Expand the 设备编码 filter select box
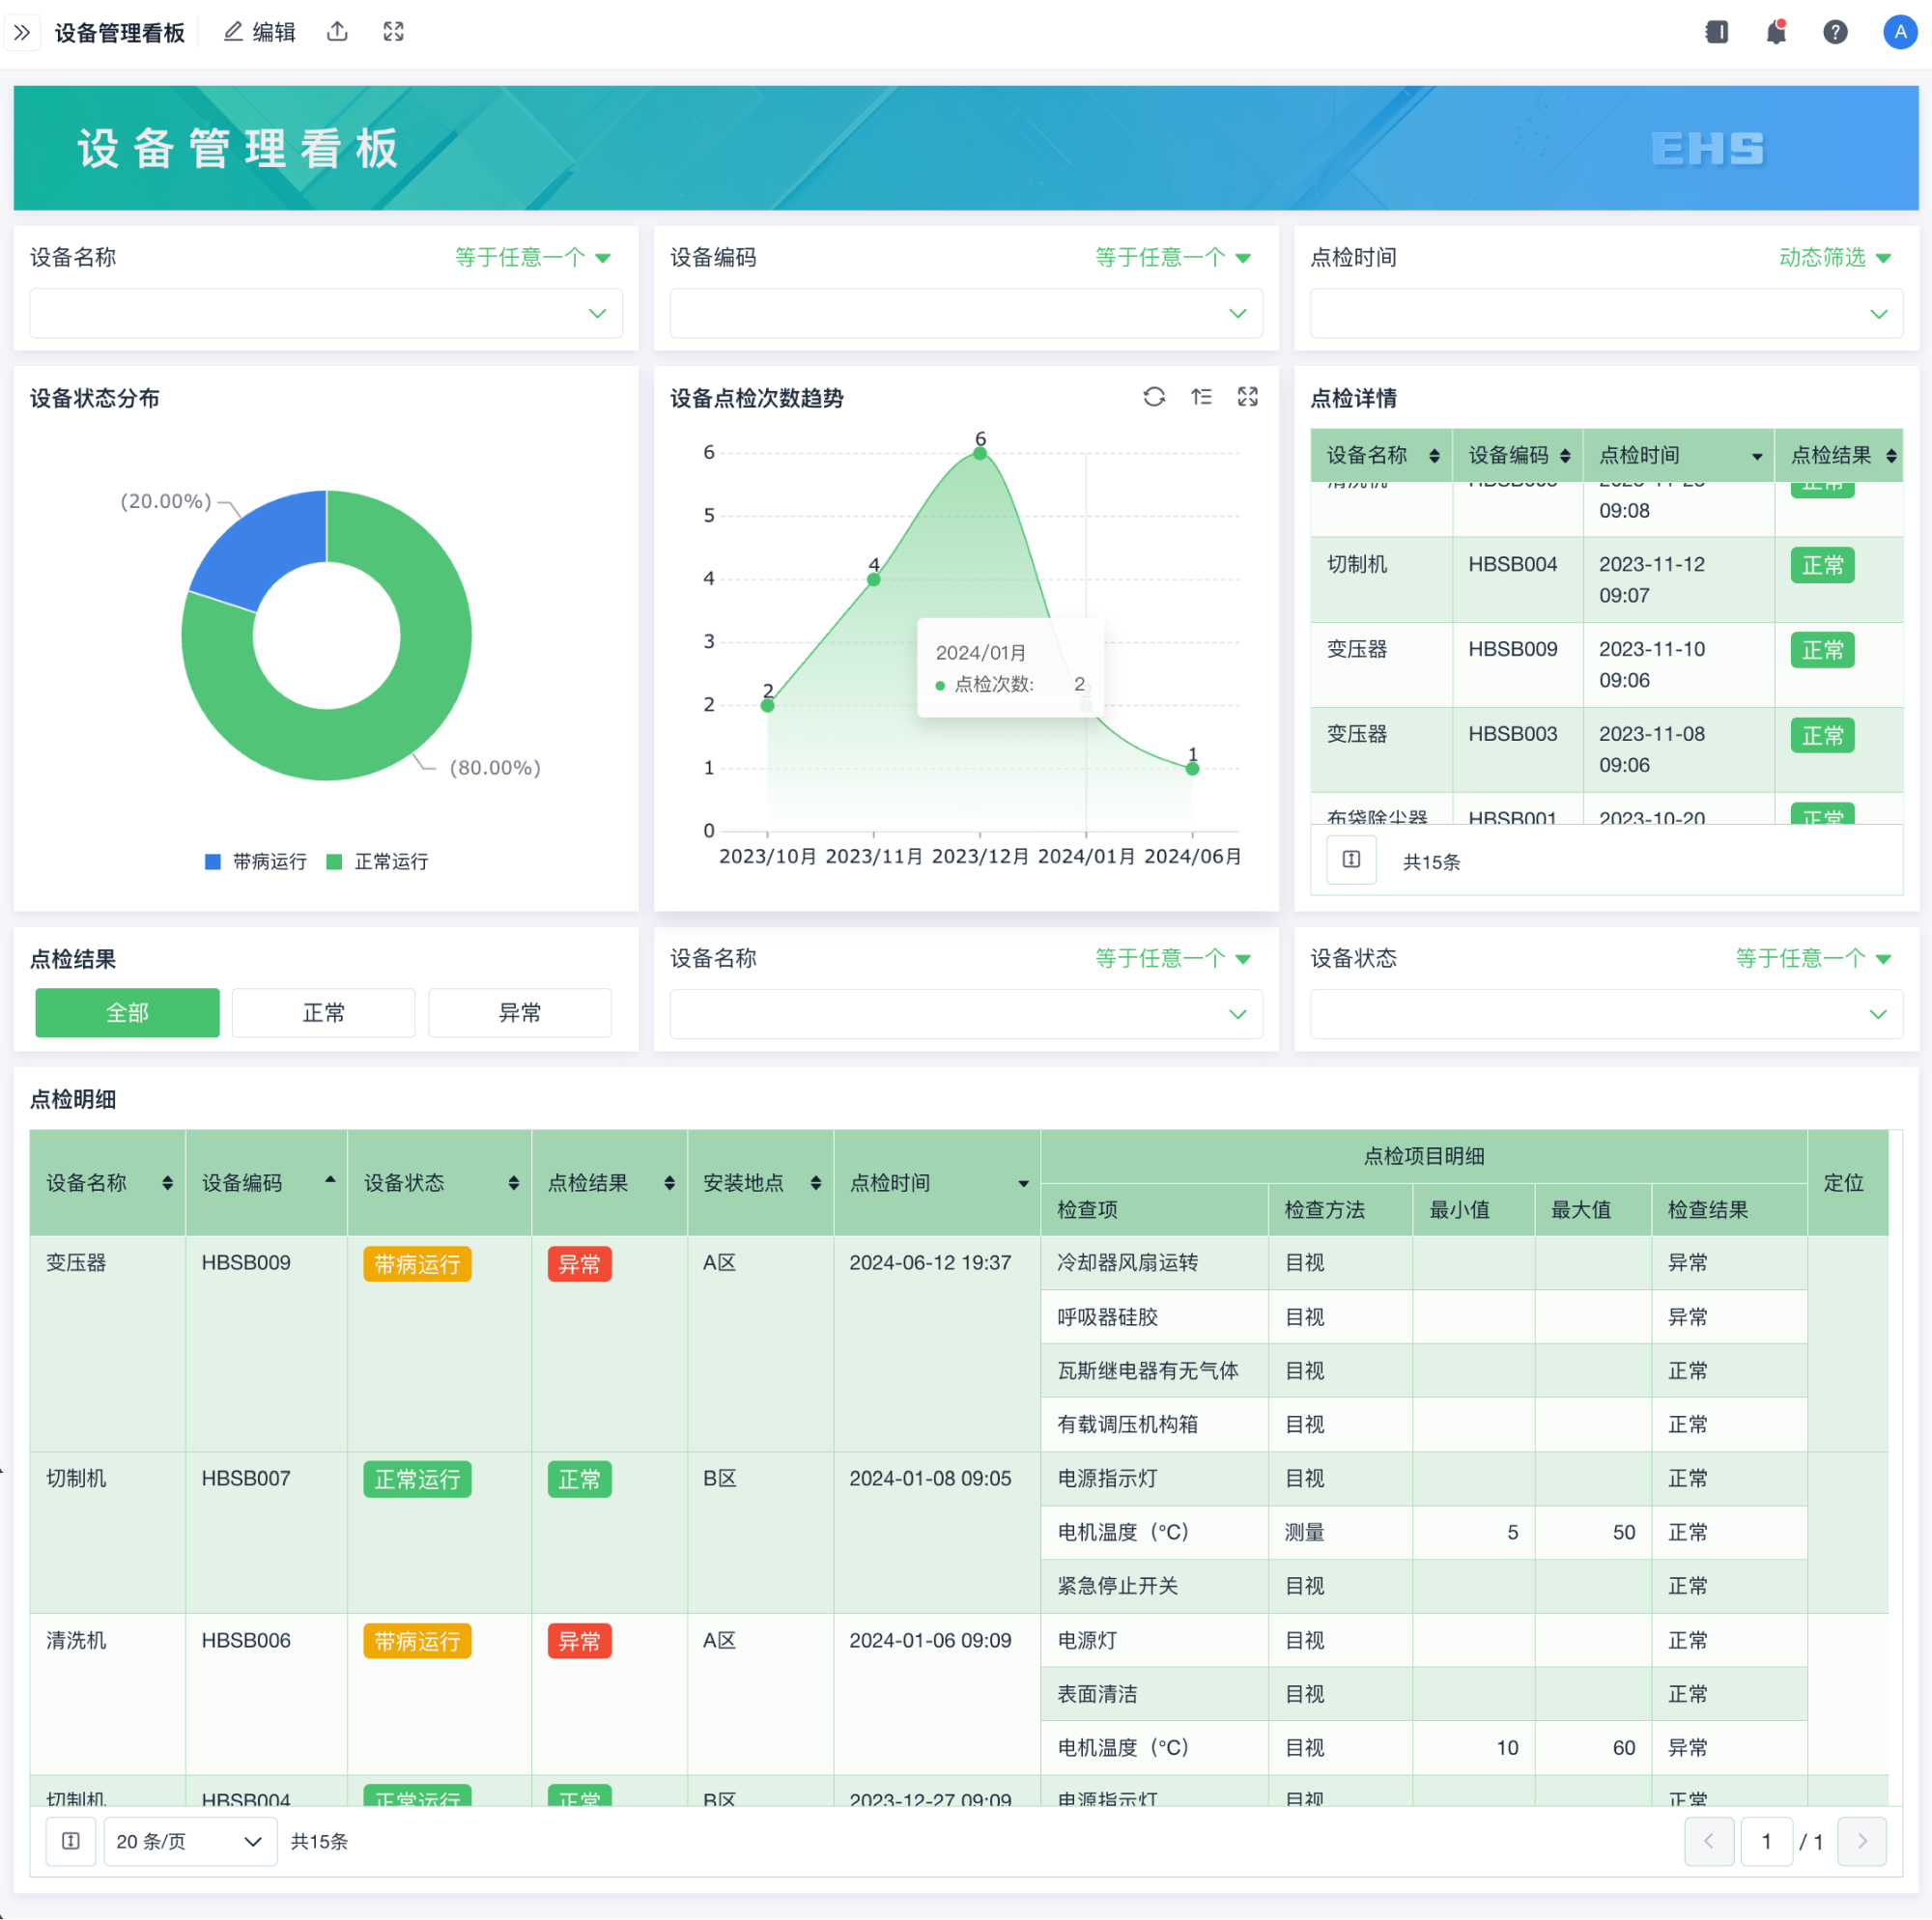The width and height of the screenshot is (1932, 1920). tap(965, 314)
